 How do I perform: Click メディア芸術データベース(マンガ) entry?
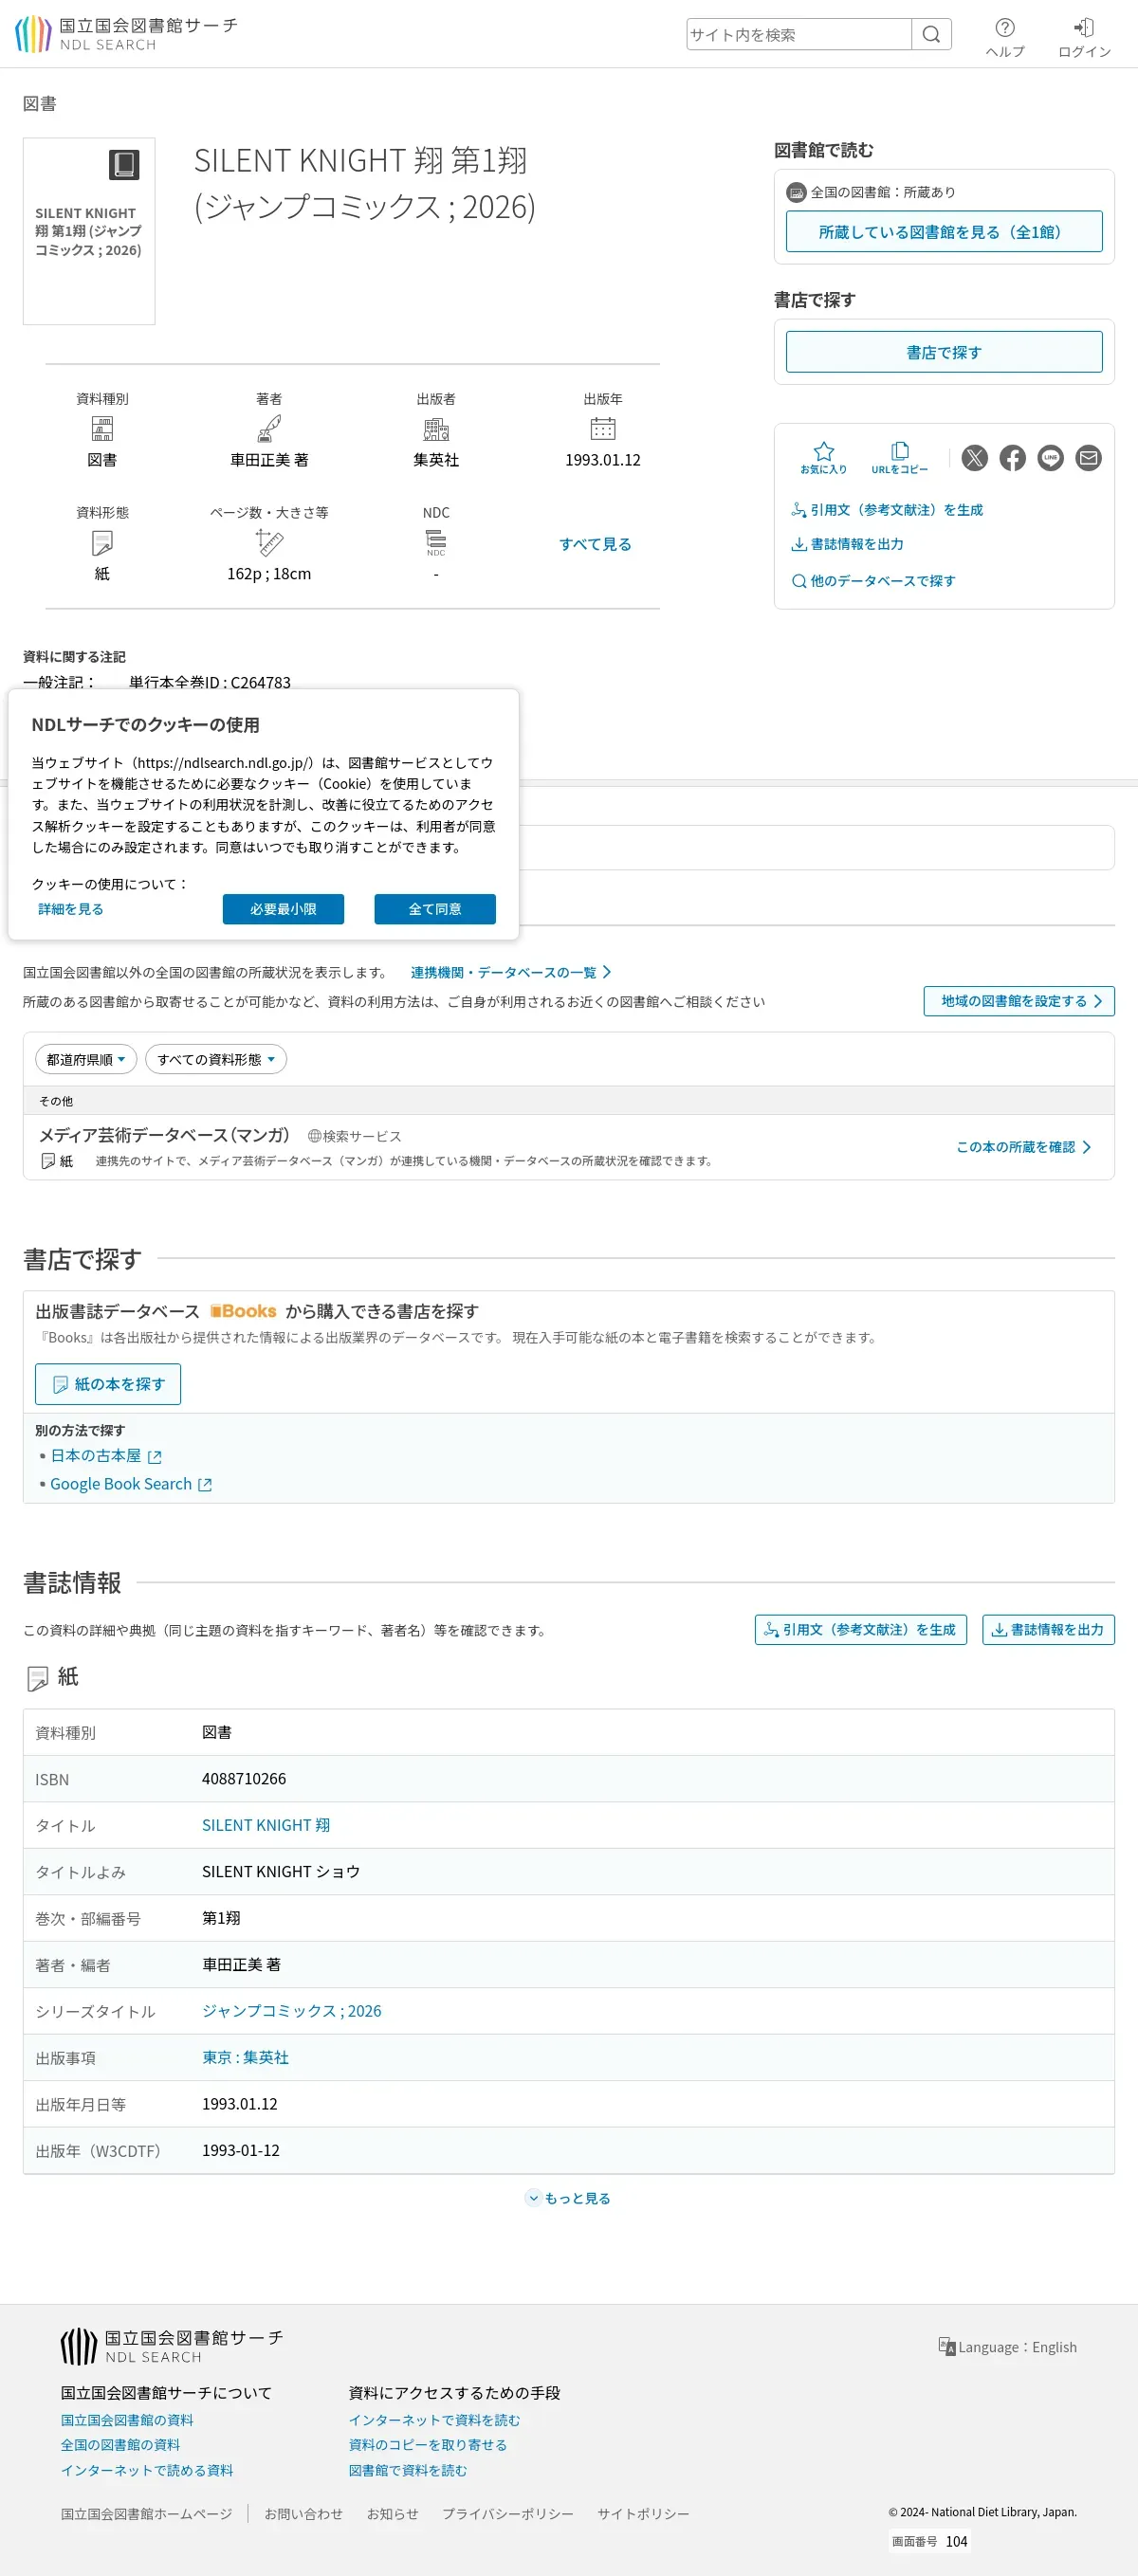point(164,1135)
